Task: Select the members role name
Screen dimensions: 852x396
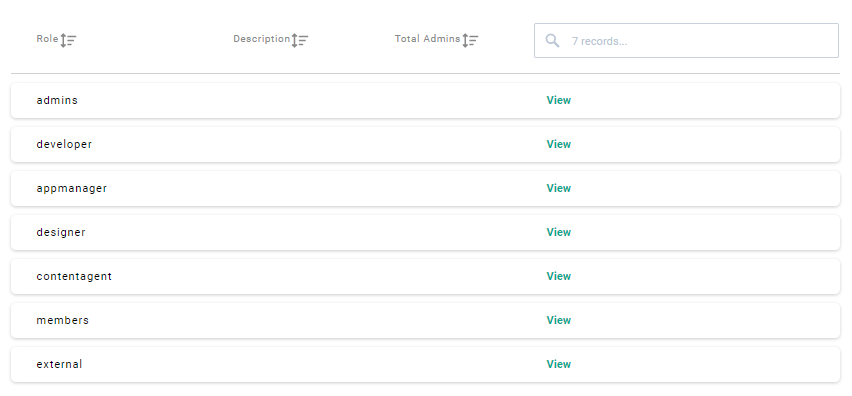Action: (62, 320)
